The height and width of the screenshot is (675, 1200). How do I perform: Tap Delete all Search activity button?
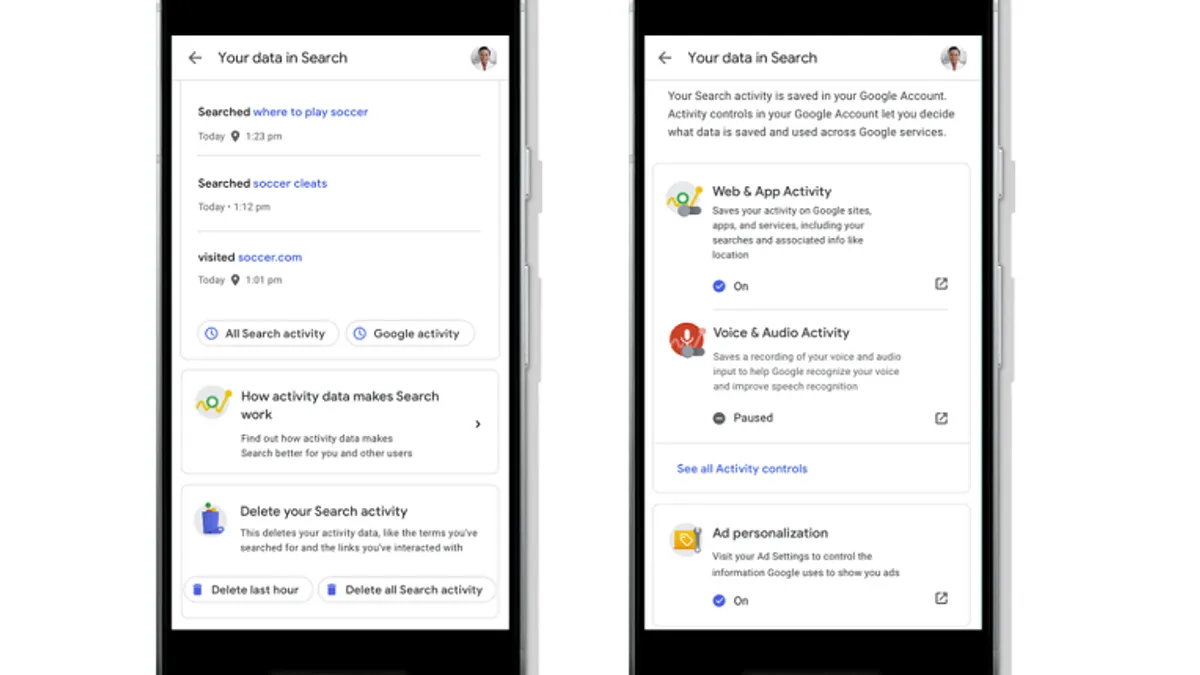click(407, 590)
